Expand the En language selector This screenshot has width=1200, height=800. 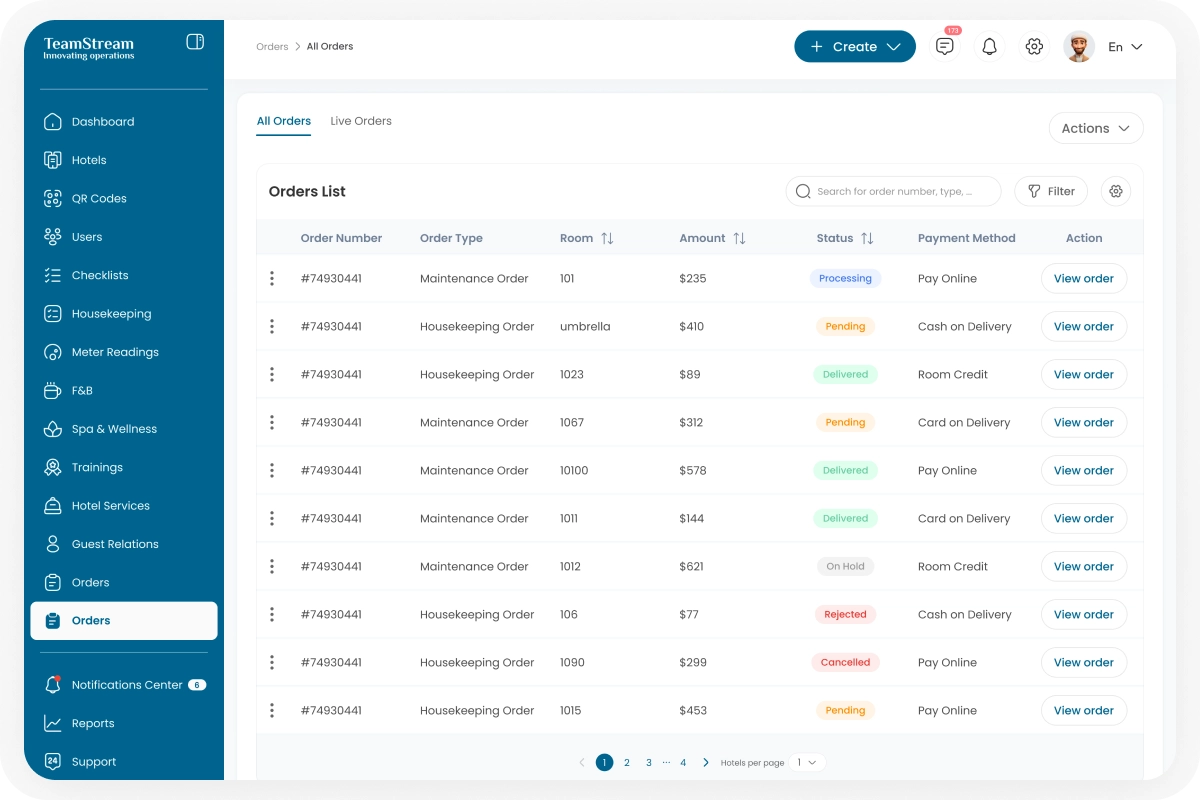pos(1125,47)
